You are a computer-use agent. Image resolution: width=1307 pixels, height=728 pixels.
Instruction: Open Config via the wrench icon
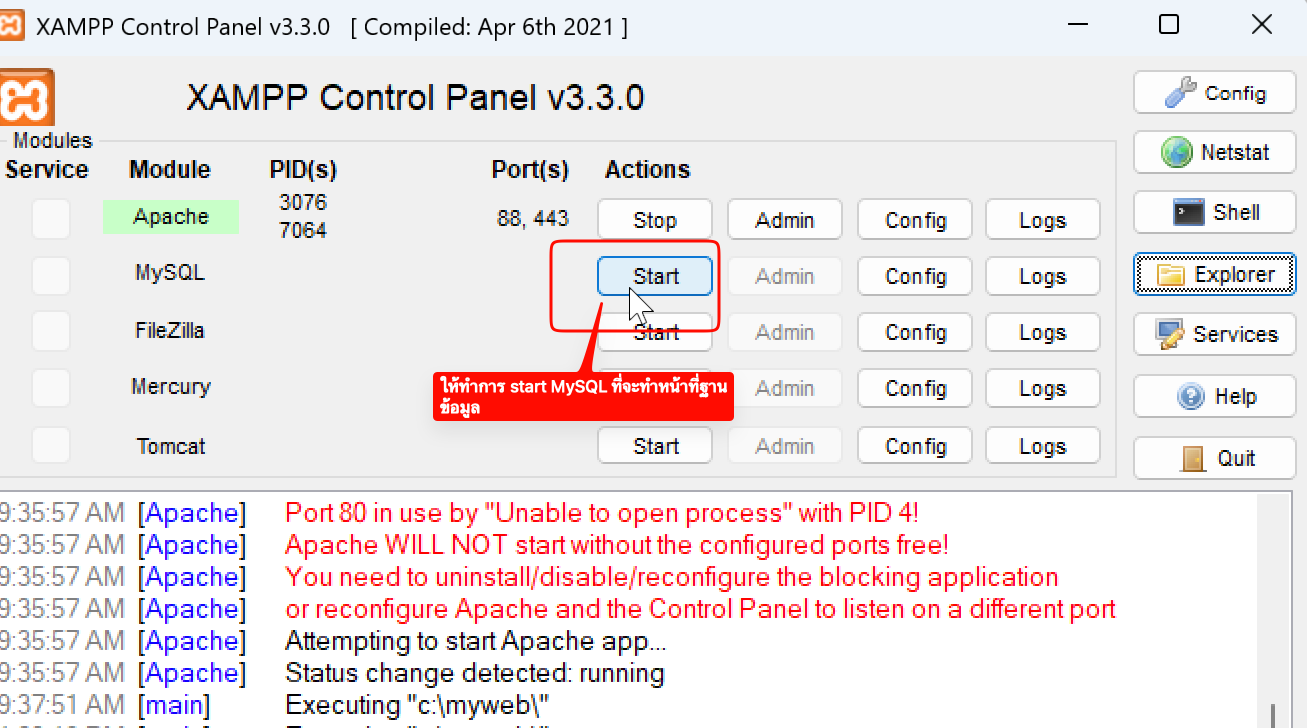coord(1181,93)
